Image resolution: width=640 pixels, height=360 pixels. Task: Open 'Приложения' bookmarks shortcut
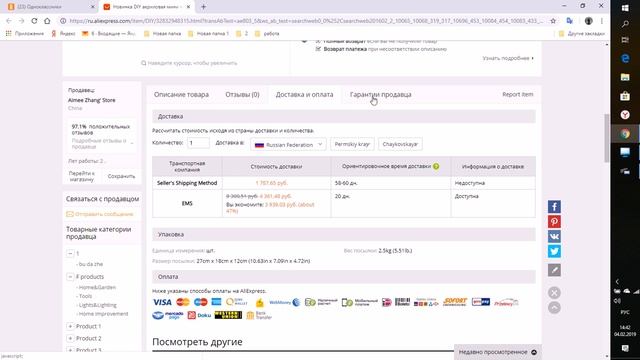coord(25,33)
